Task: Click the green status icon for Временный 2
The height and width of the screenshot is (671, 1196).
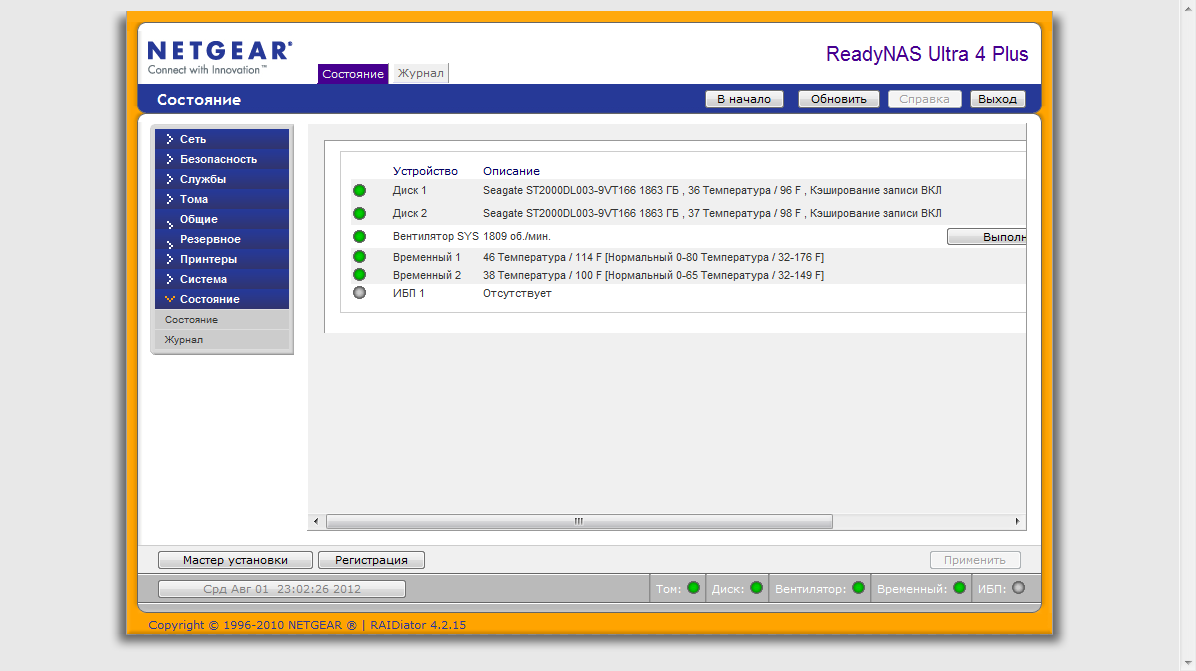Action: (x=359, y=275)
